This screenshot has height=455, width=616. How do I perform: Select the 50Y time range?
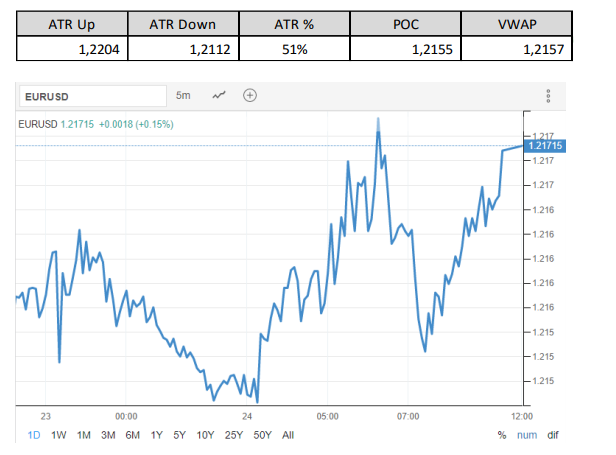263,435
